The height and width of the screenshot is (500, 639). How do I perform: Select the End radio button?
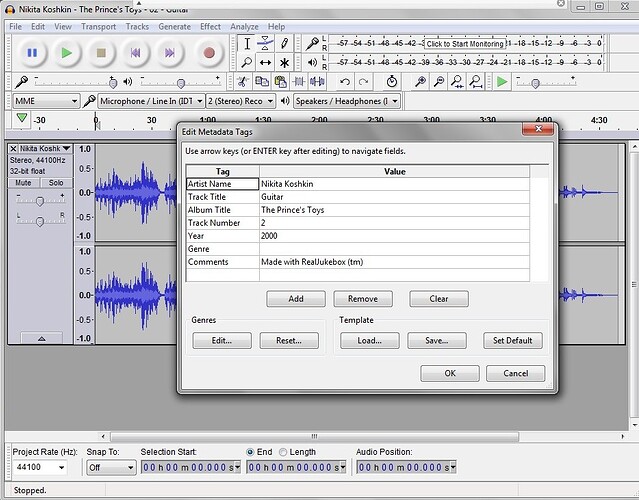250,452
